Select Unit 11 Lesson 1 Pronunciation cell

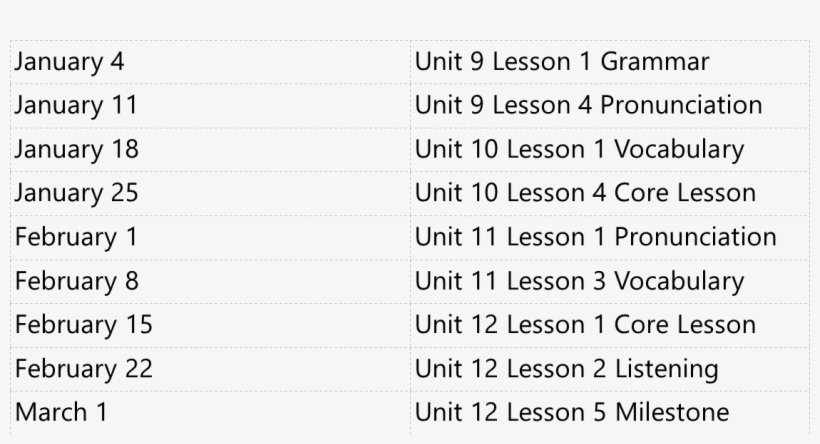595,237
